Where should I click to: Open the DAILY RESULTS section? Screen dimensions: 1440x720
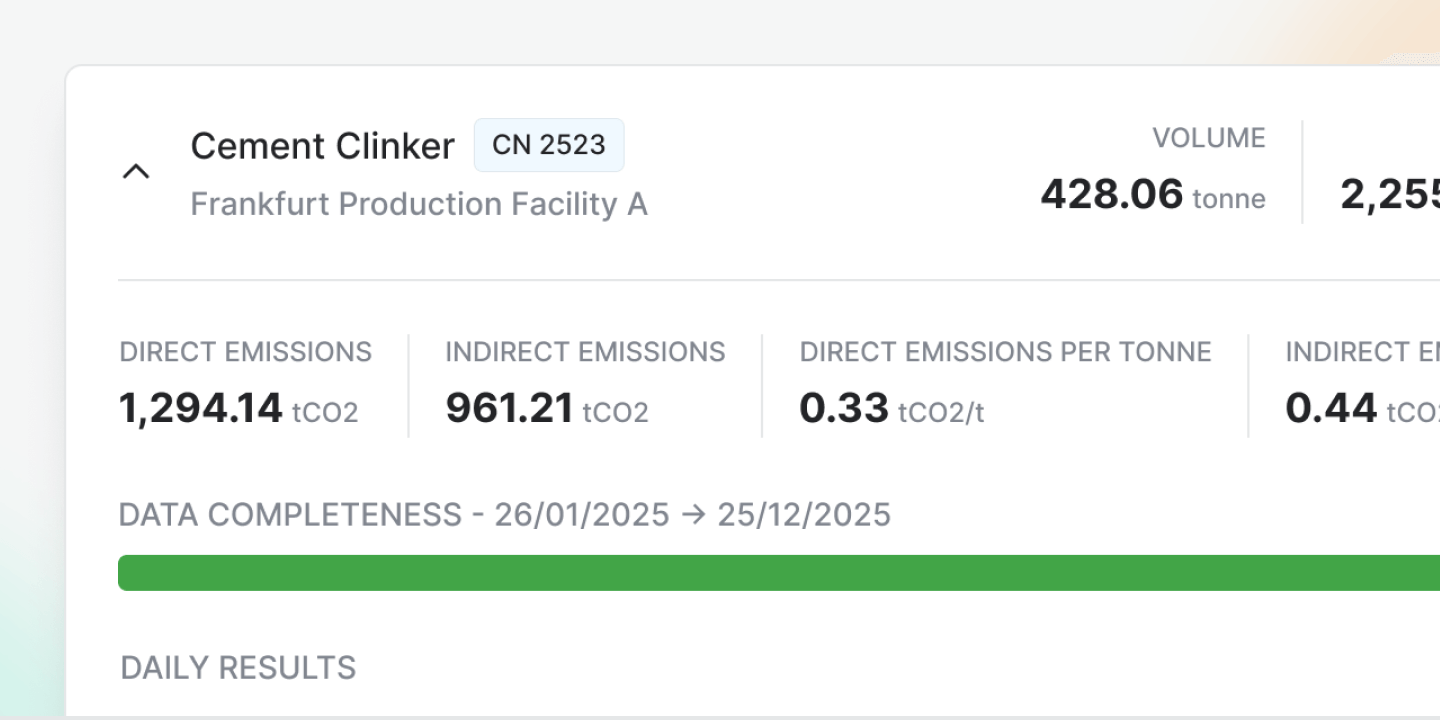[237, 667]
